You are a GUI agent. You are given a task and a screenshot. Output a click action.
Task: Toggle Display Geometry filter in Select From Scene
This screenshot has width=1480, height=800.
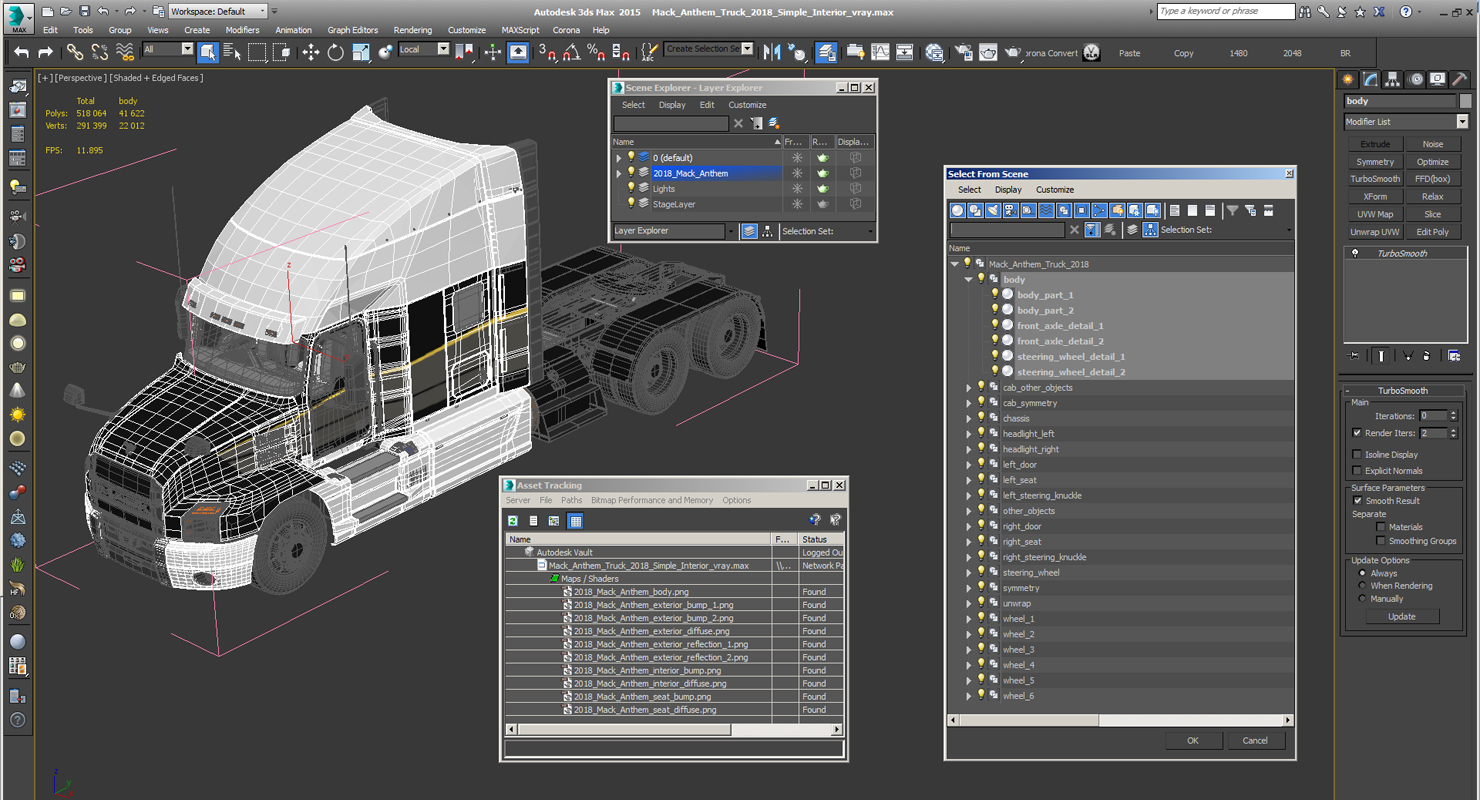[x=958, y=211]
